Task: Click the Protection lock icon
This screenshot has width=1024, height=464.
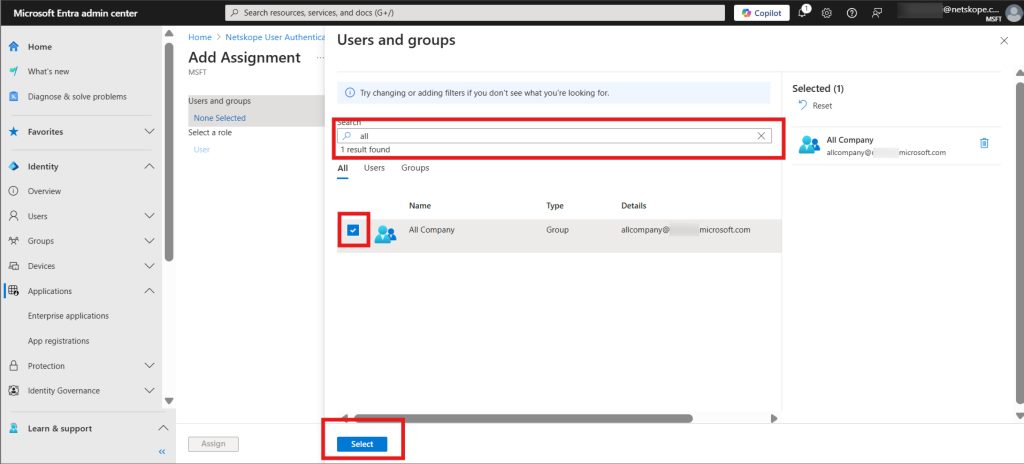Action: click(x=13, y=366)
